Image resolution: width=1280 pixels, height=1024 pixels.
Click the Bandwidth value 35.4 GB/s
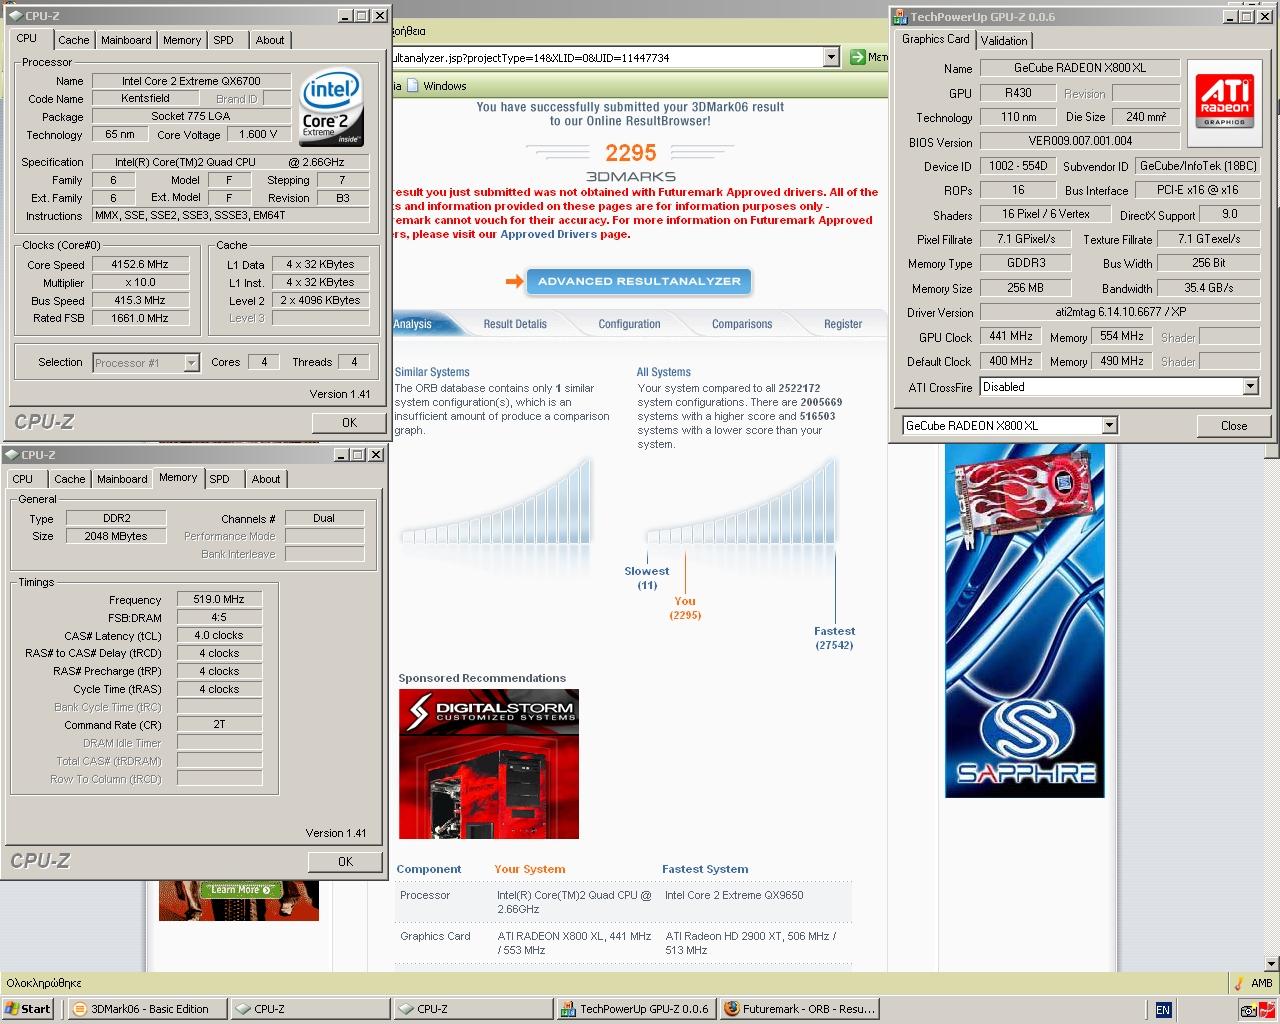click(x=1208, y=288)
